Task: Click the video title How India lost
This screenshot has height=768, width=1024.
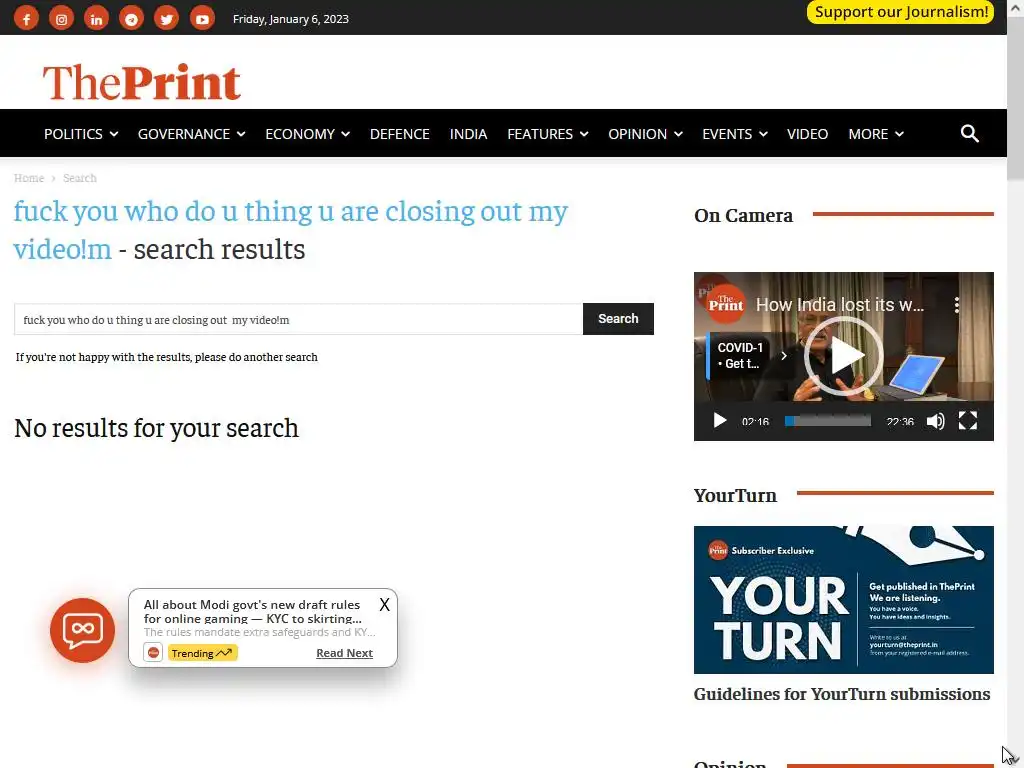Action: [840, 305]
